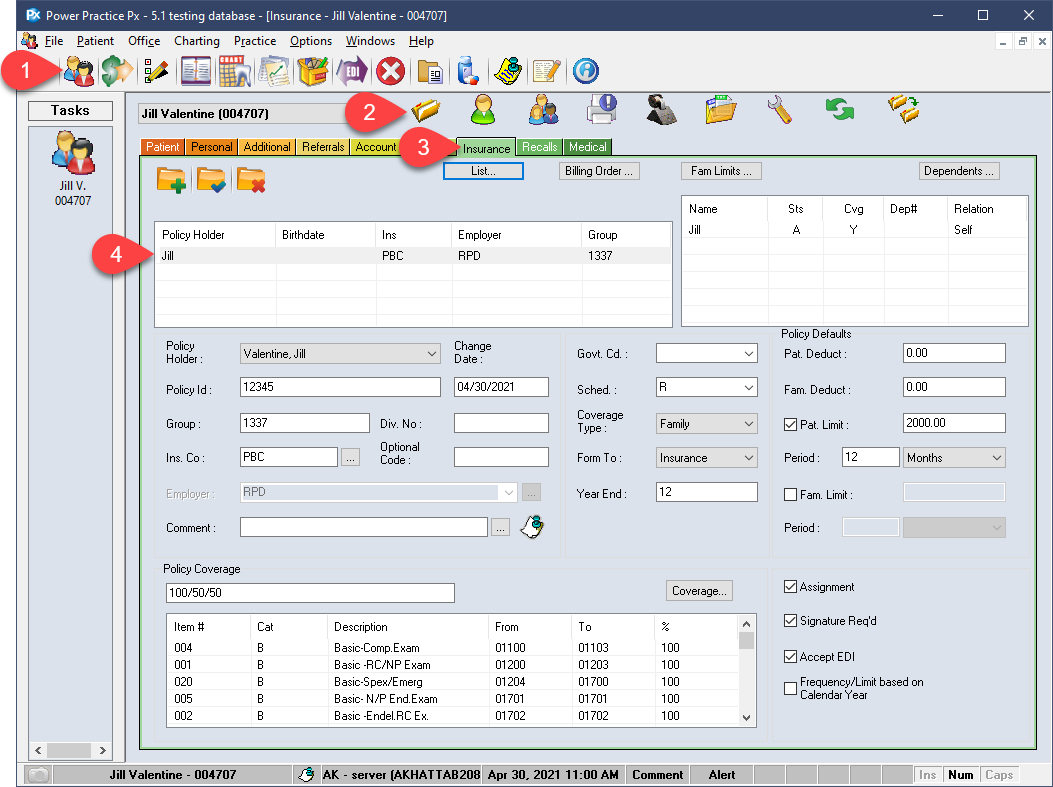
Task: Click the prescription bottle icon
Action: click(x=467, y=71)
